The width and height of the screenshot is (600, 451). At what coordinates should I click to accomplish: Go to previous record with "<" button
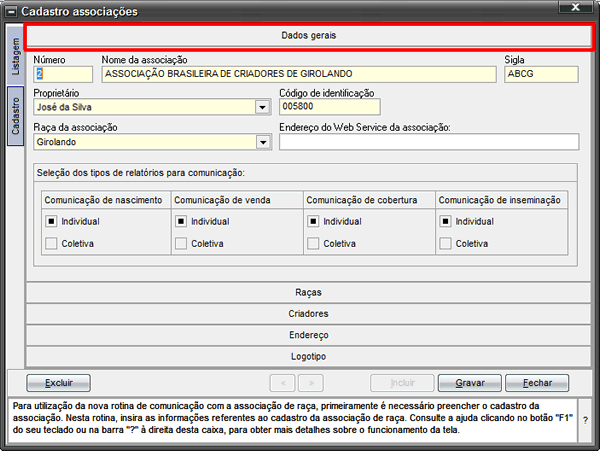282,383
